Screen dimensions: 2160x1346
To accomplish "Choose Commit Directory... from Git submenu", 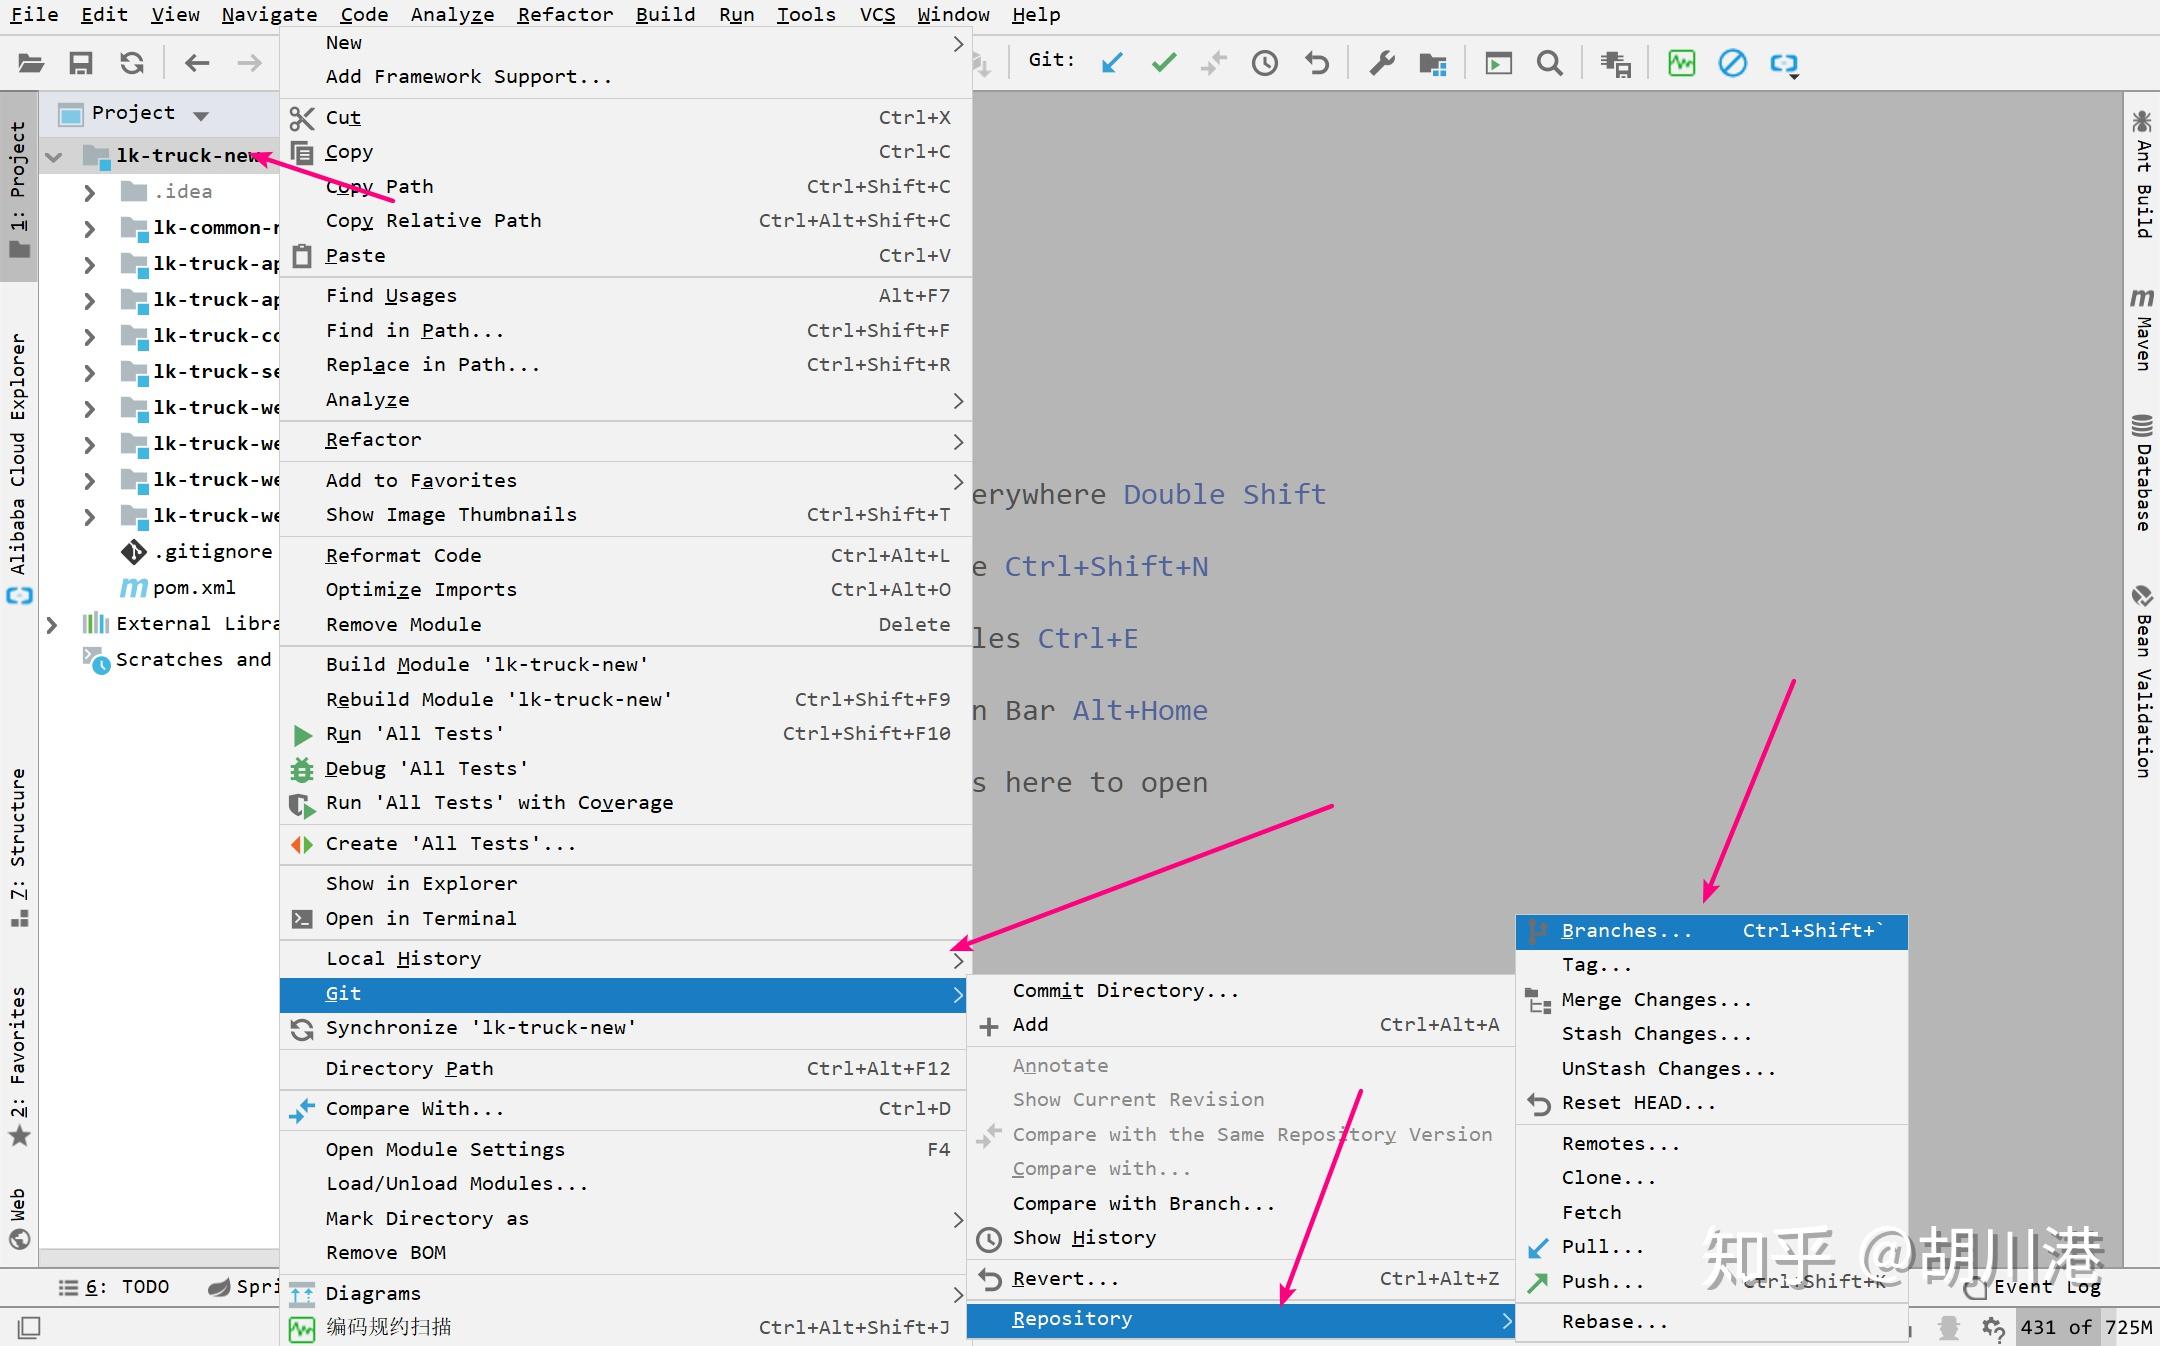I will coord(1125,990).
